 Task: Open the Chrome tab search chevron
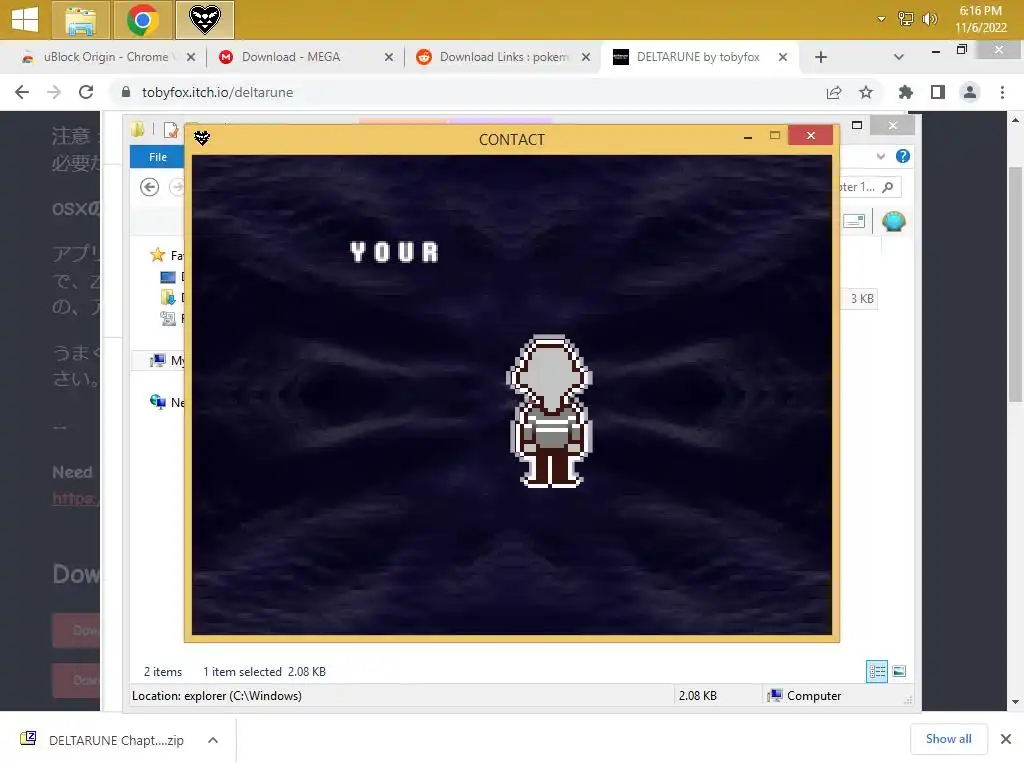click(899, 57)
